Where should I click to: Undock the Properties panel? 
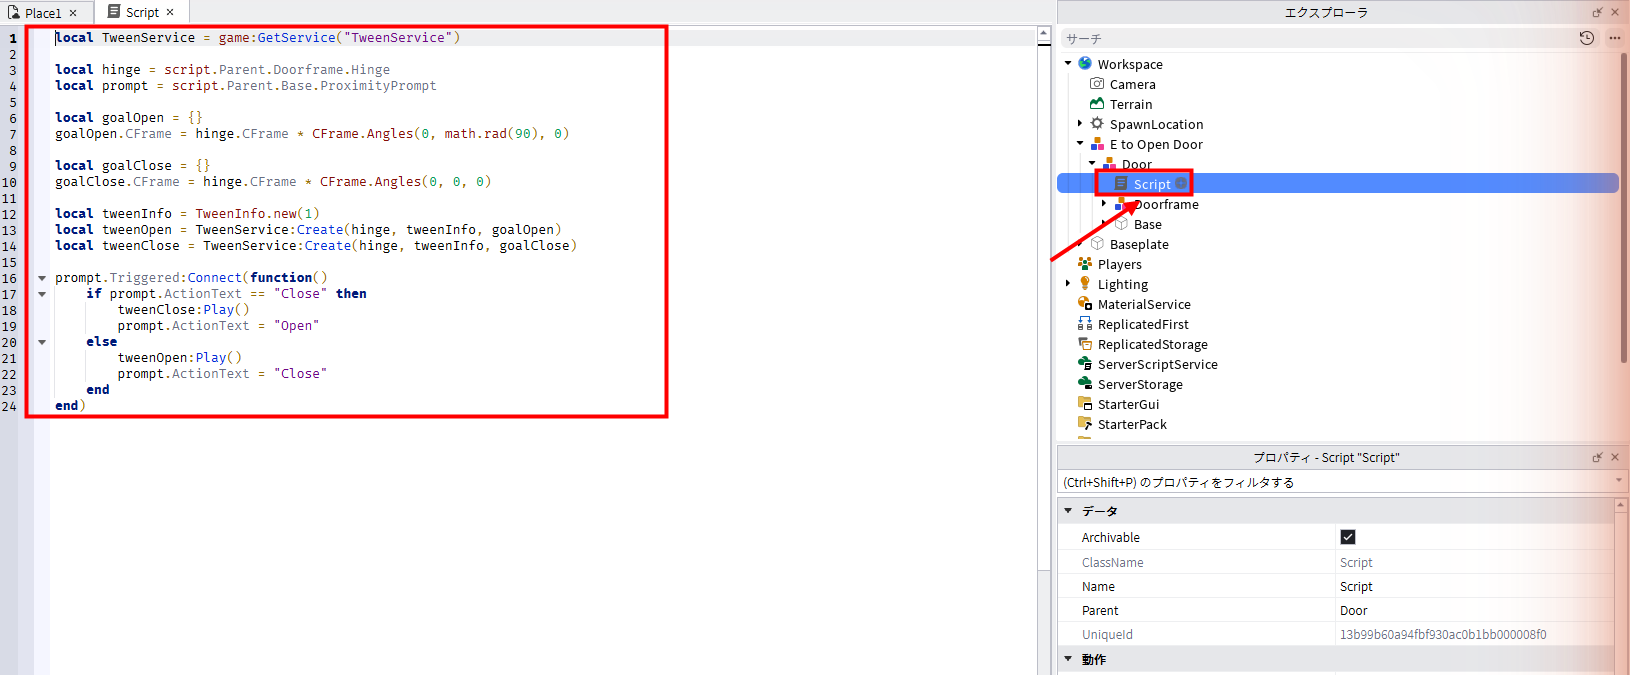point(1597,457)
